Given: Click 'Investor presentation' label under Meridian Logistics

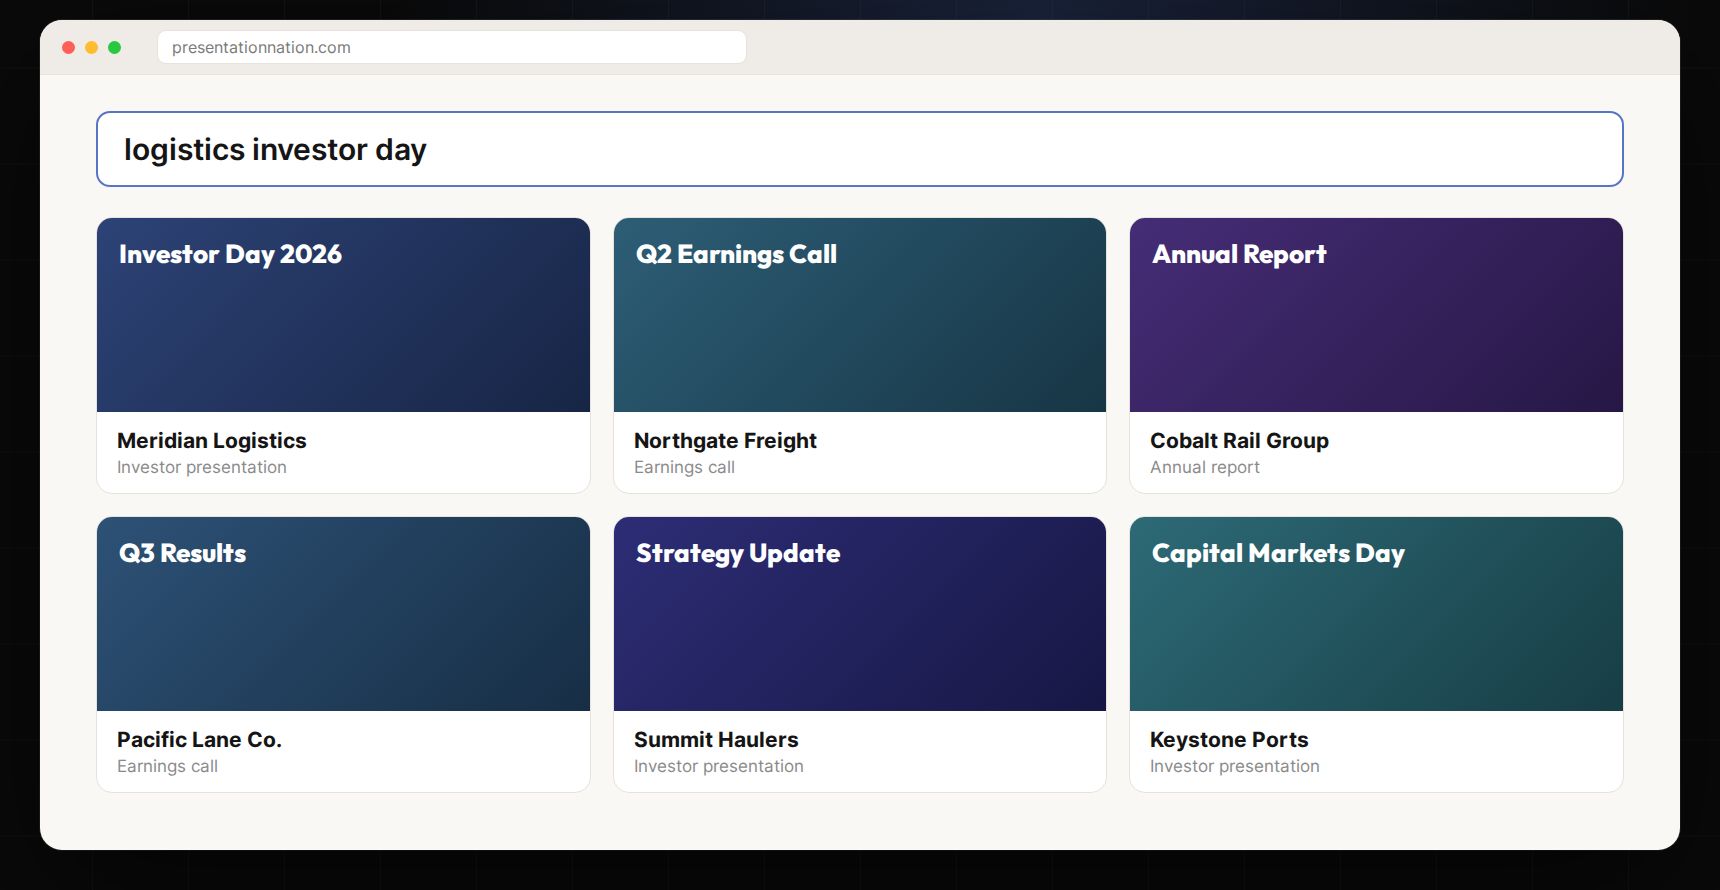Looking at the screenshot, I should click(x=202, y=467).
